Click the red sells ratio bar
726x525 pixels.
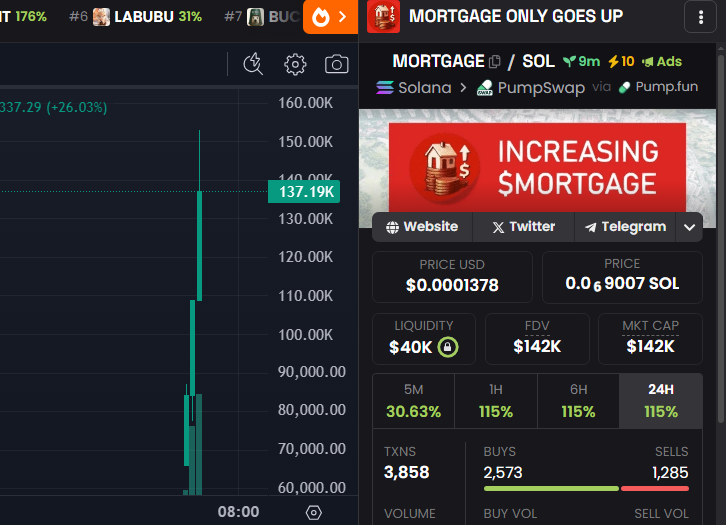pos(655,488)
